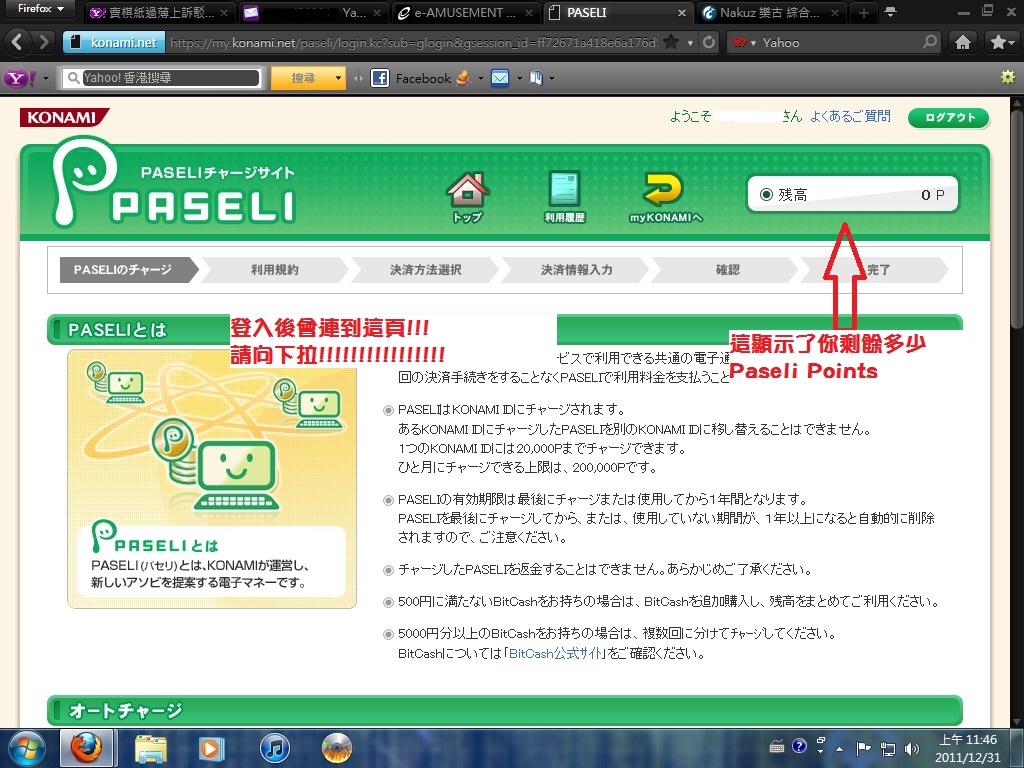
Task: Click the Firefox home button
Action: [962, 43]
